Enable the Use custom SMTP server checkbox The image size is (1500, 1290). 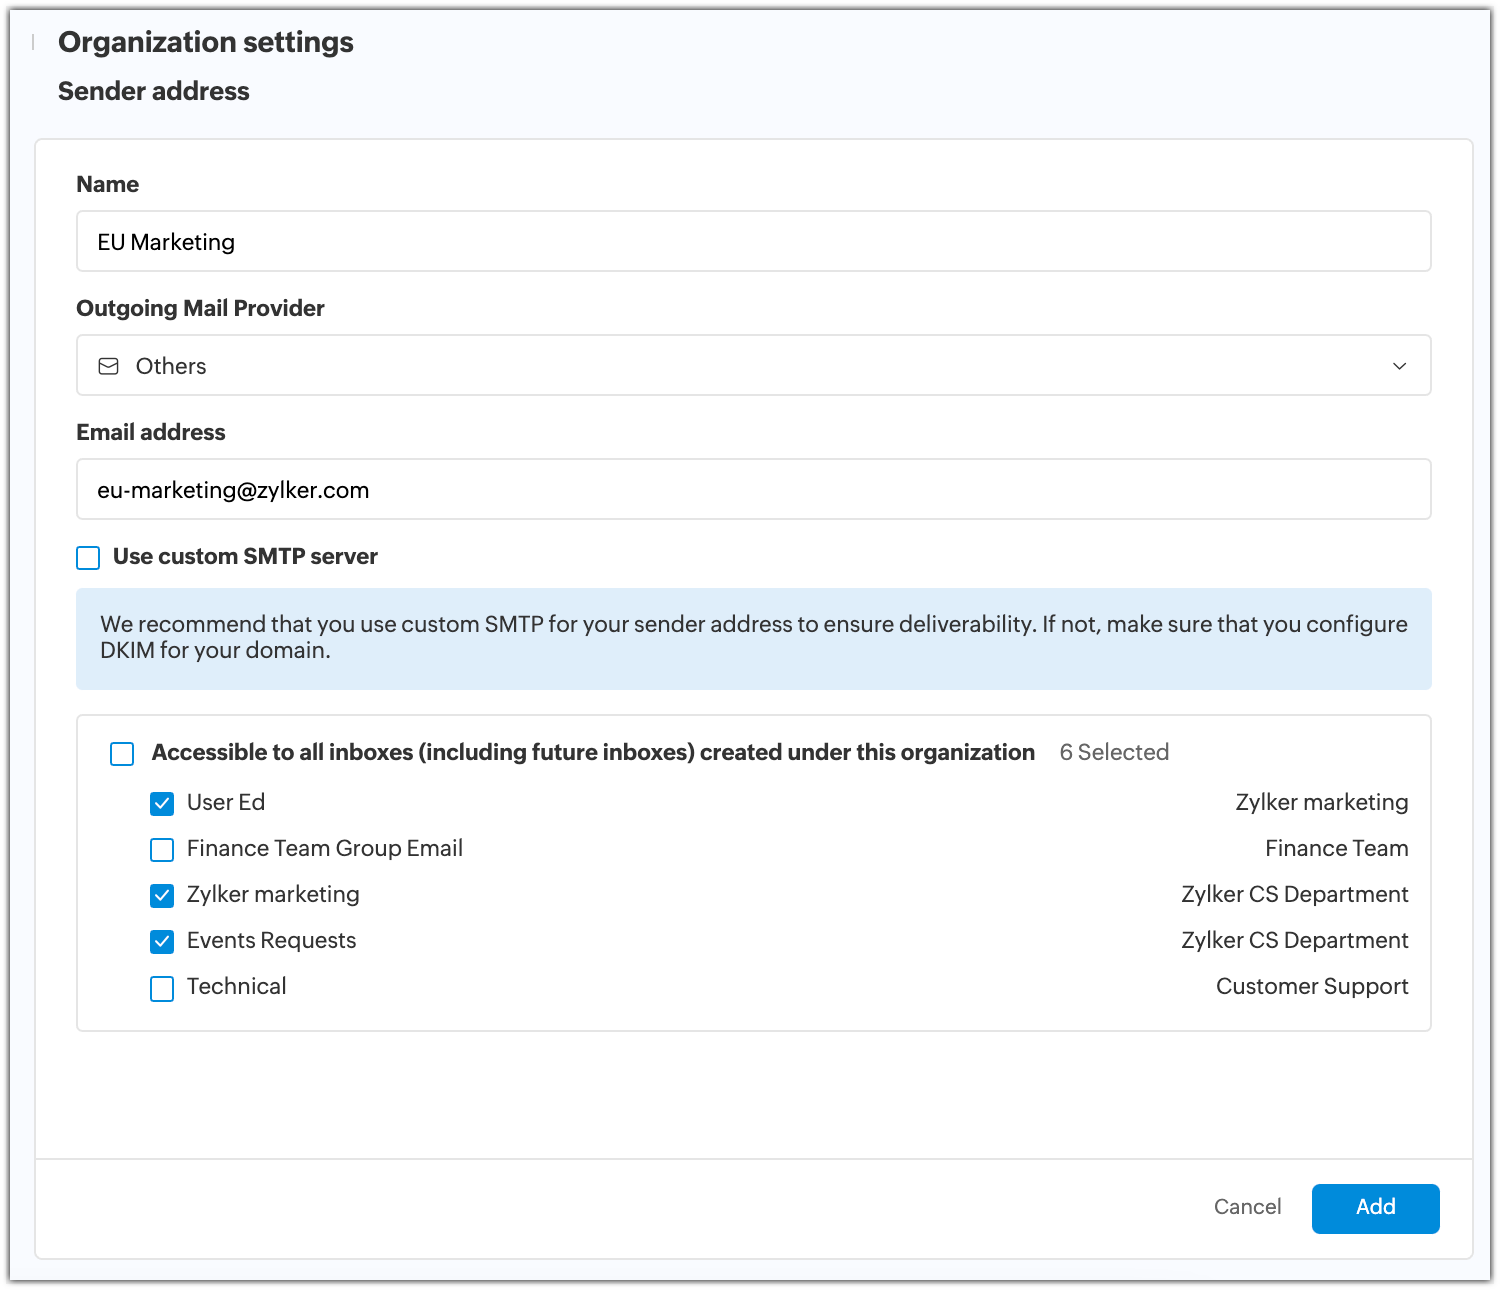pos(87,557)
